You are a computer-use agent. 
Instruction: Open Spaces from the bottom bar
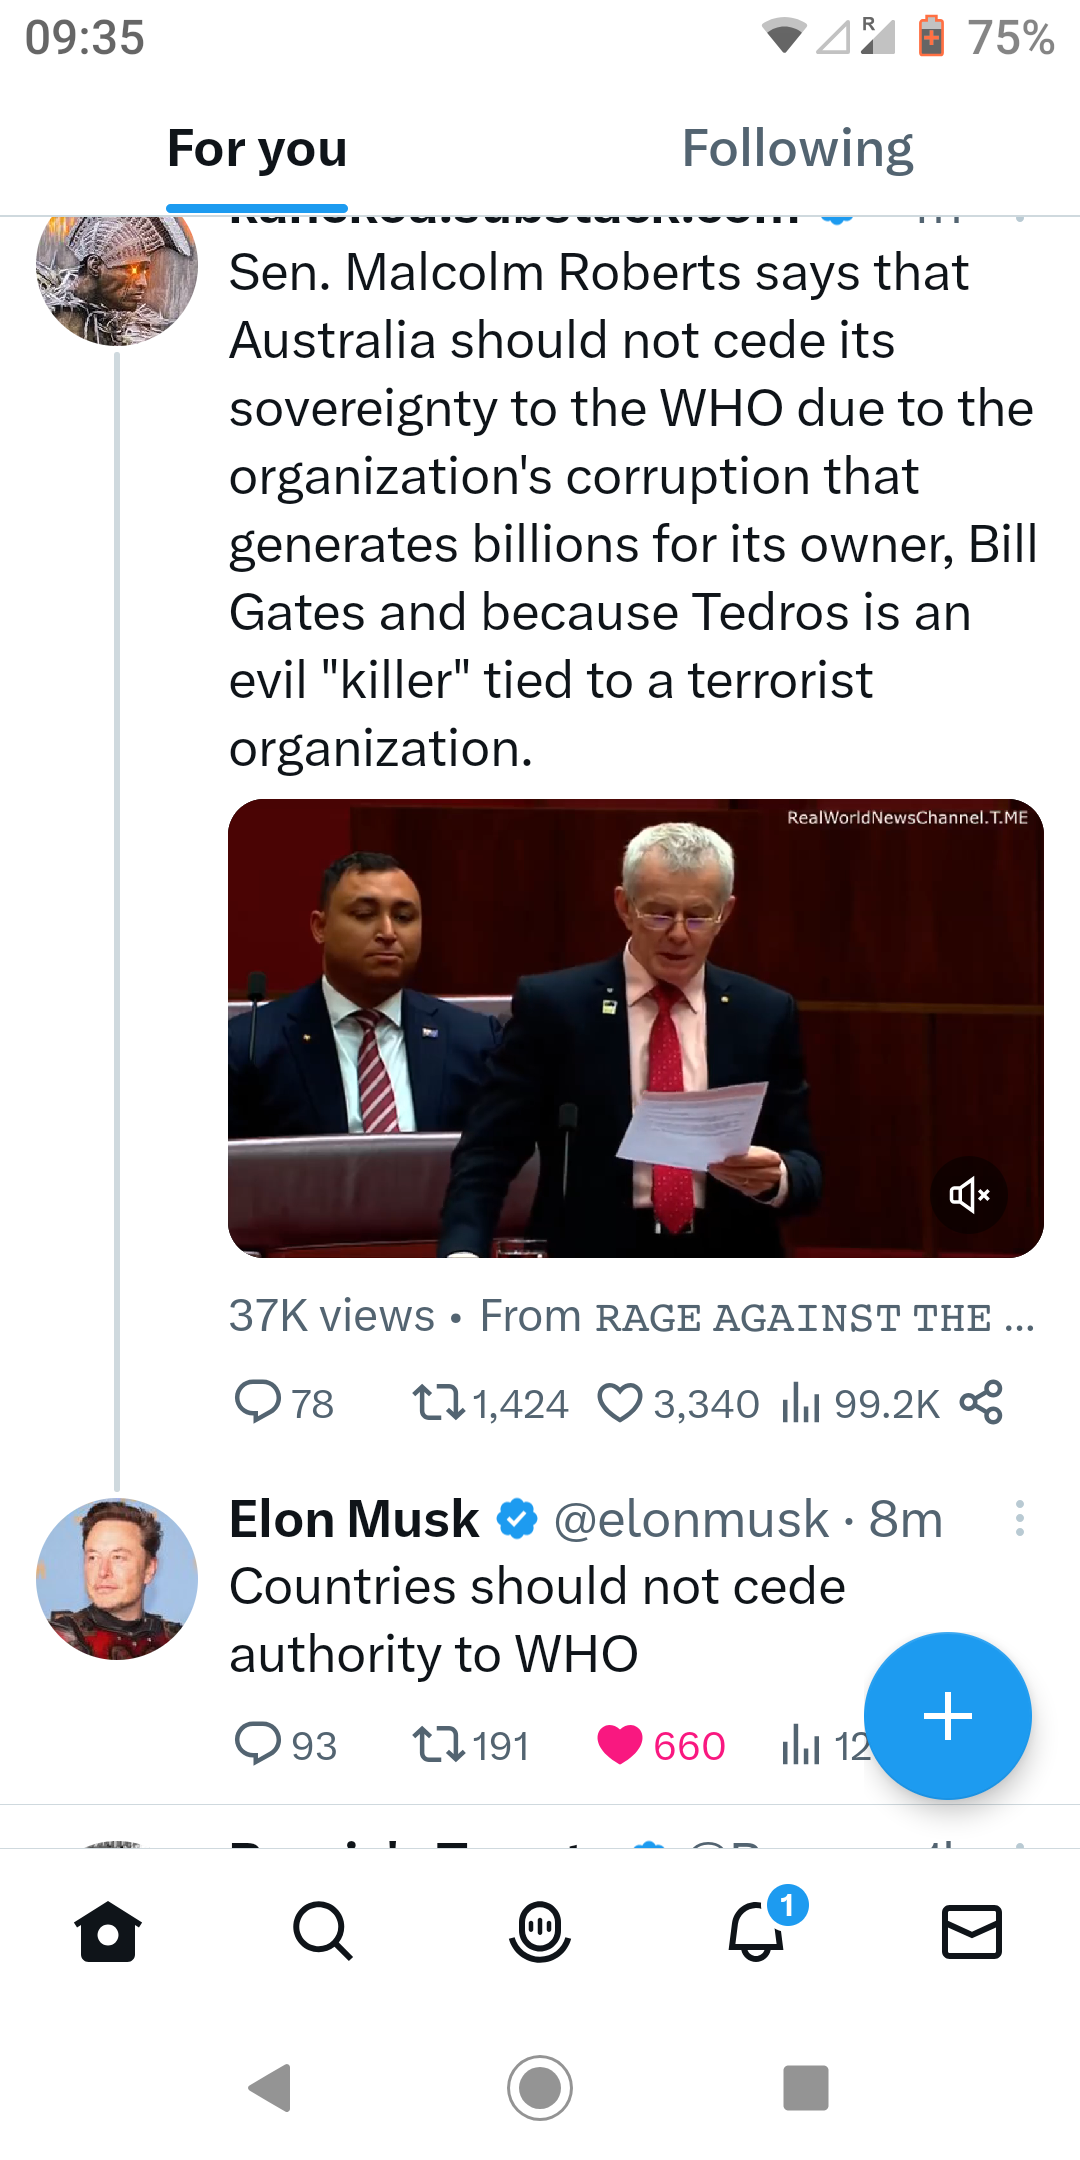[x=539, y=1931]
